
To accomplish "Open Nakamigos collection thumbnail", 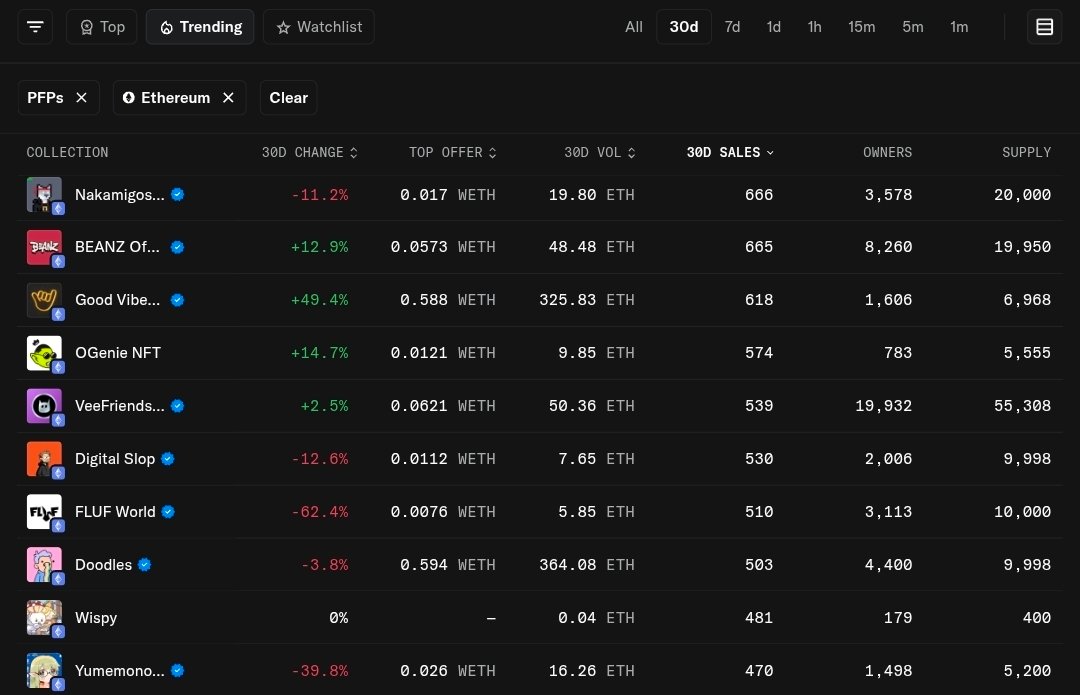I will click(44, 195).
